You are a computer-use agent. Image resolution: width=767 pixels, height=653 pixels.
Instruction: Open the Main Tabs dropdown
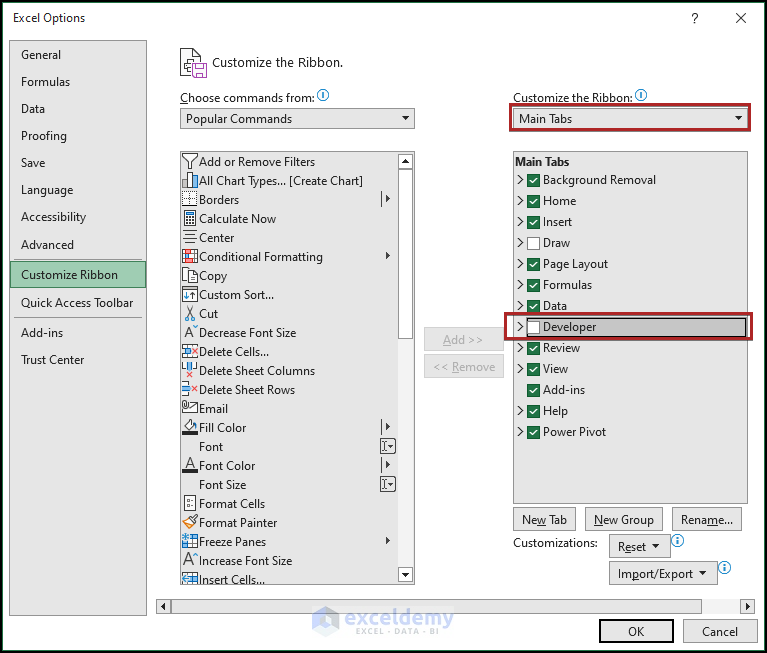point(630,119)
